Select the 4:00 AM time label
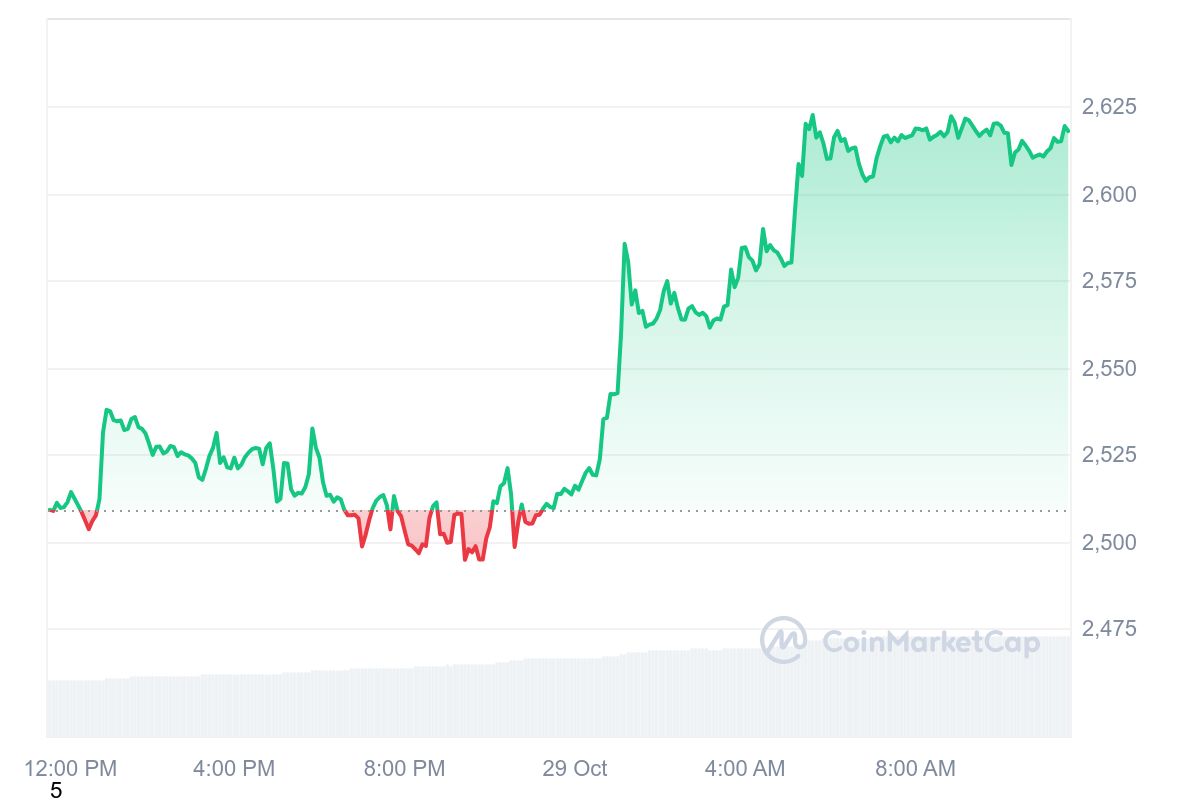 tap(745, 768)
